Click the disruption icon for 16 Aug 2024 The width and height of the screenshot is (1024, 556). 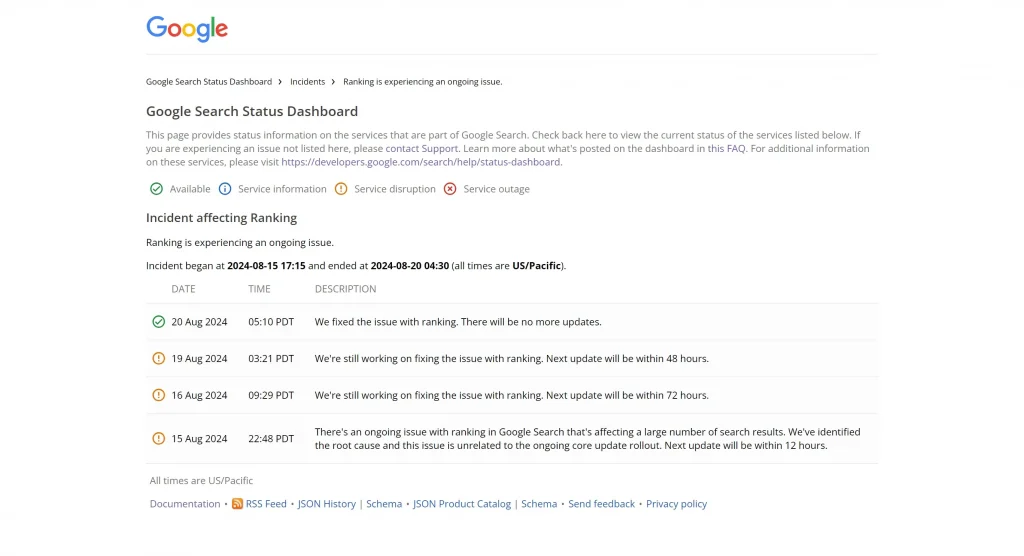tap(159, 395)
